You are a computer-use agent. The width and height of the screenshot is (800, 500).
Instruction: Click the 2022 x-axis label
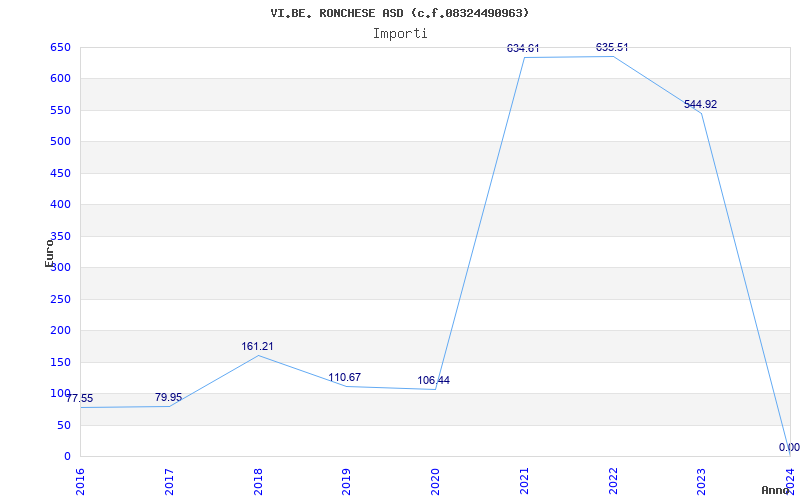coord(613,482)
